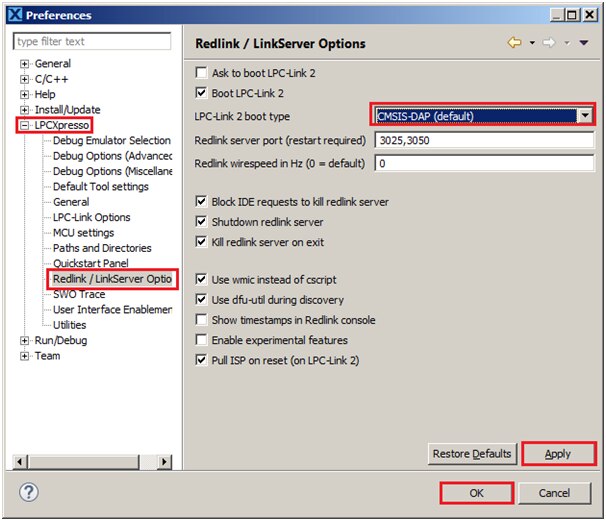
Task: Toggle Kill redlink server on exit
Action: pyautogui.click(x=201, y=242)
